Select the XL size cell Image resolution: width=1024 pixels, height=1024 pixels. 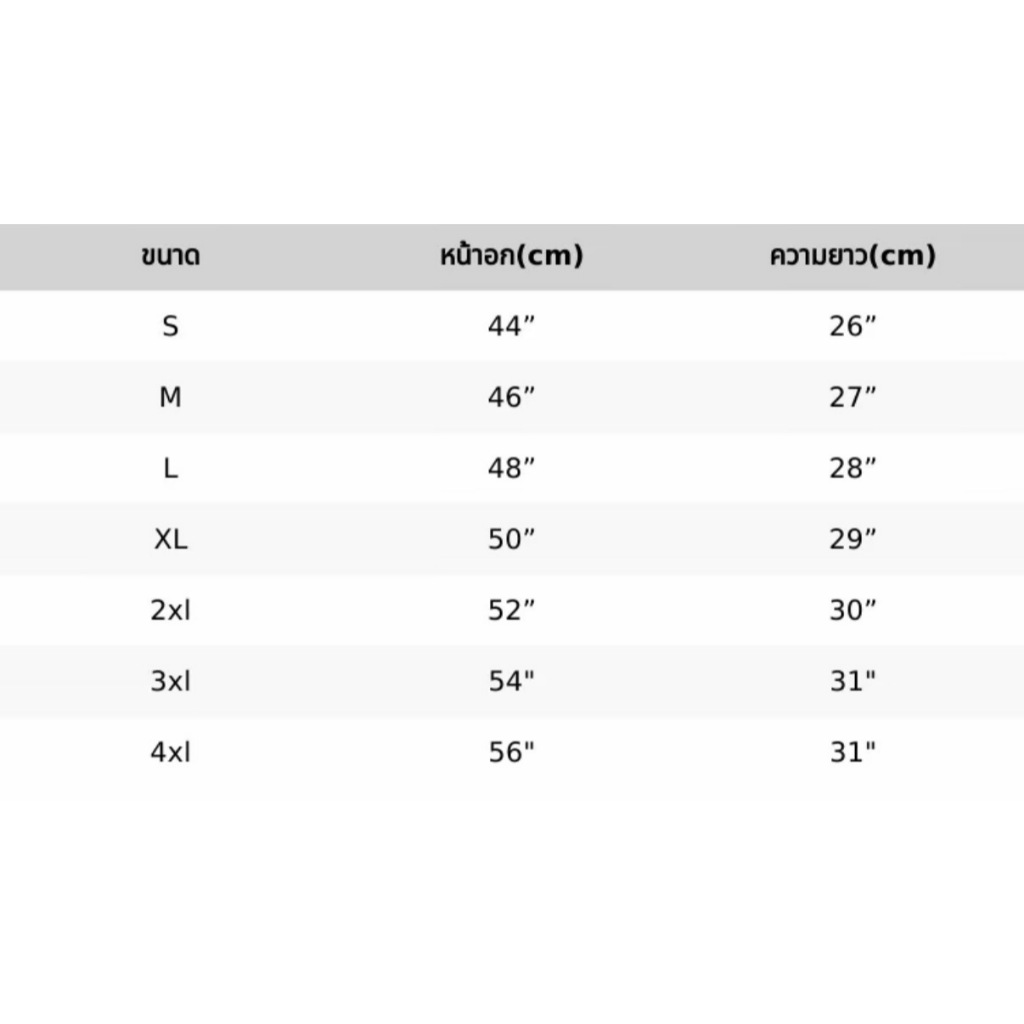[x=170, y=539]
